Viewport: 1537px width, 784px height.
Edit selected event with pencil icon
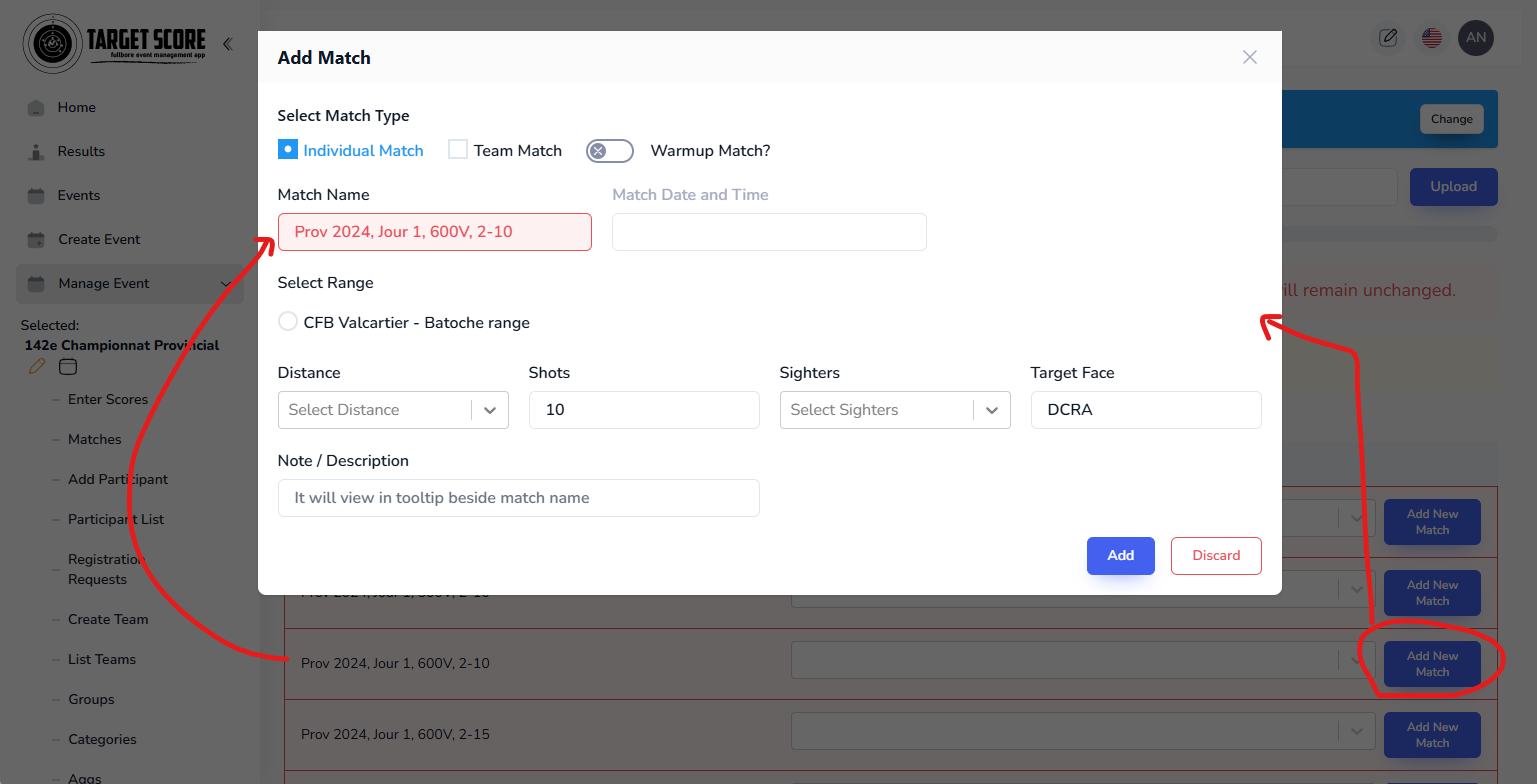point(37,367)
